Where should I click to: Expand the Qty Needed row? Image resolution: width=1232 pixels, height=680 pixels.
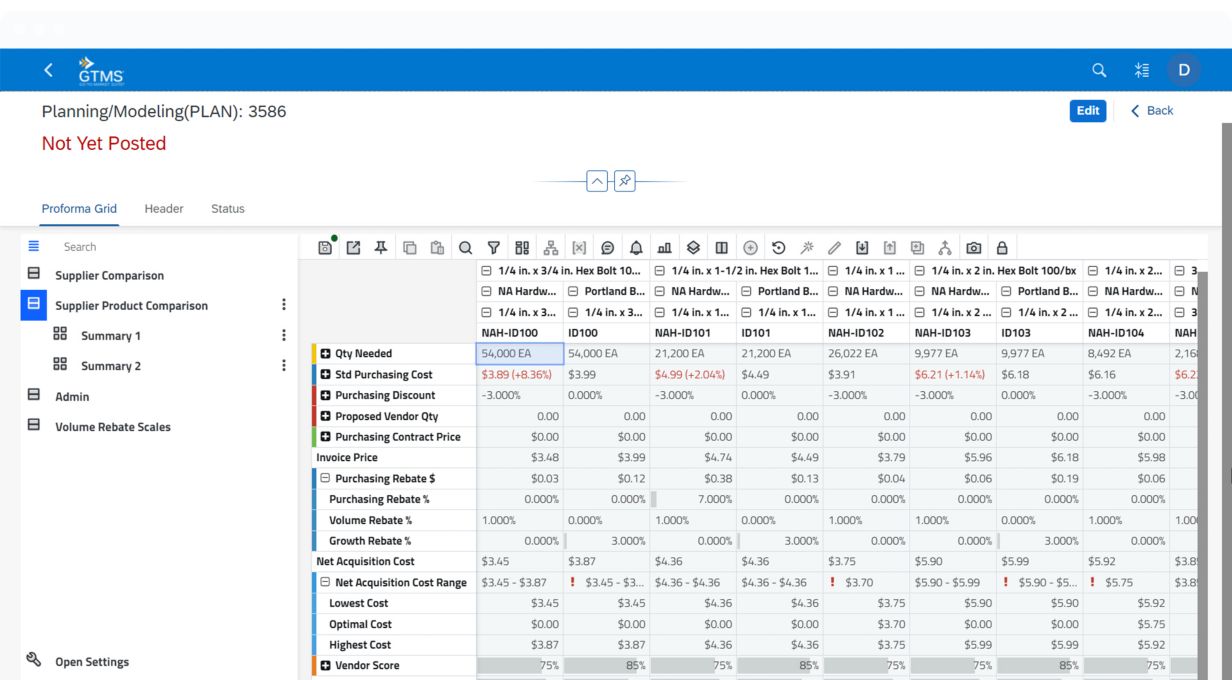[326, 354]
